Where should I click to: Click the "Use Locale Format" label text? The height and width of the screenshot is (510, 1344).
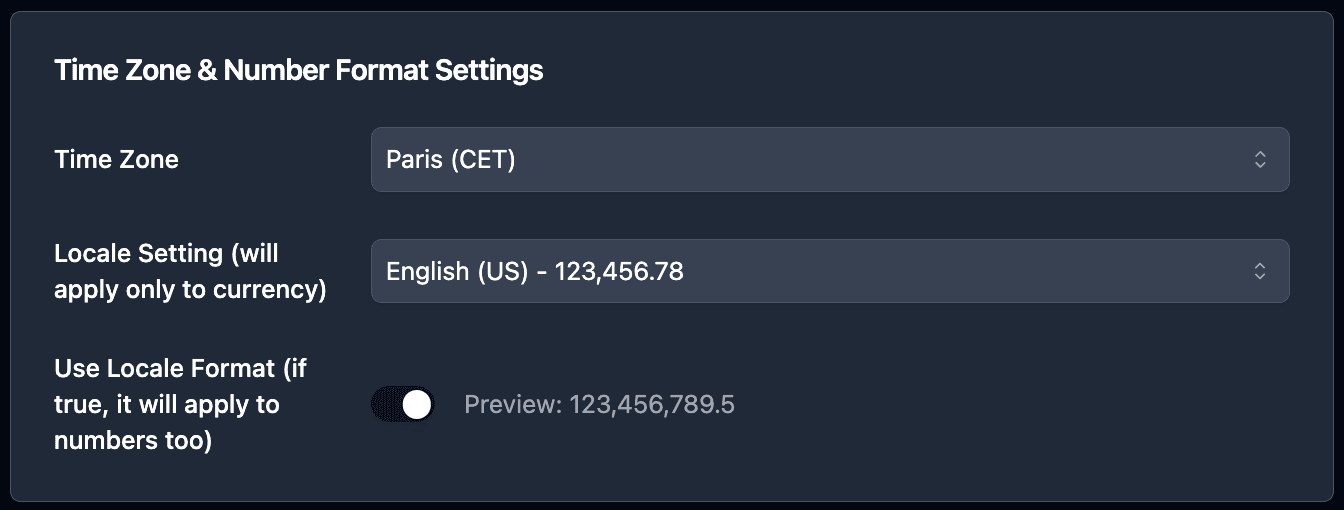(165, 368)
